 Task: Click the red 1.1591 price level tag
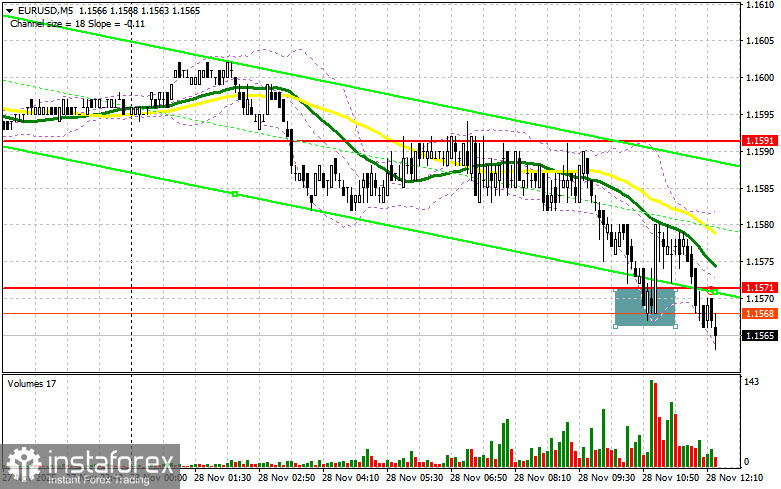pyautogui.click(x=760, y=141)
